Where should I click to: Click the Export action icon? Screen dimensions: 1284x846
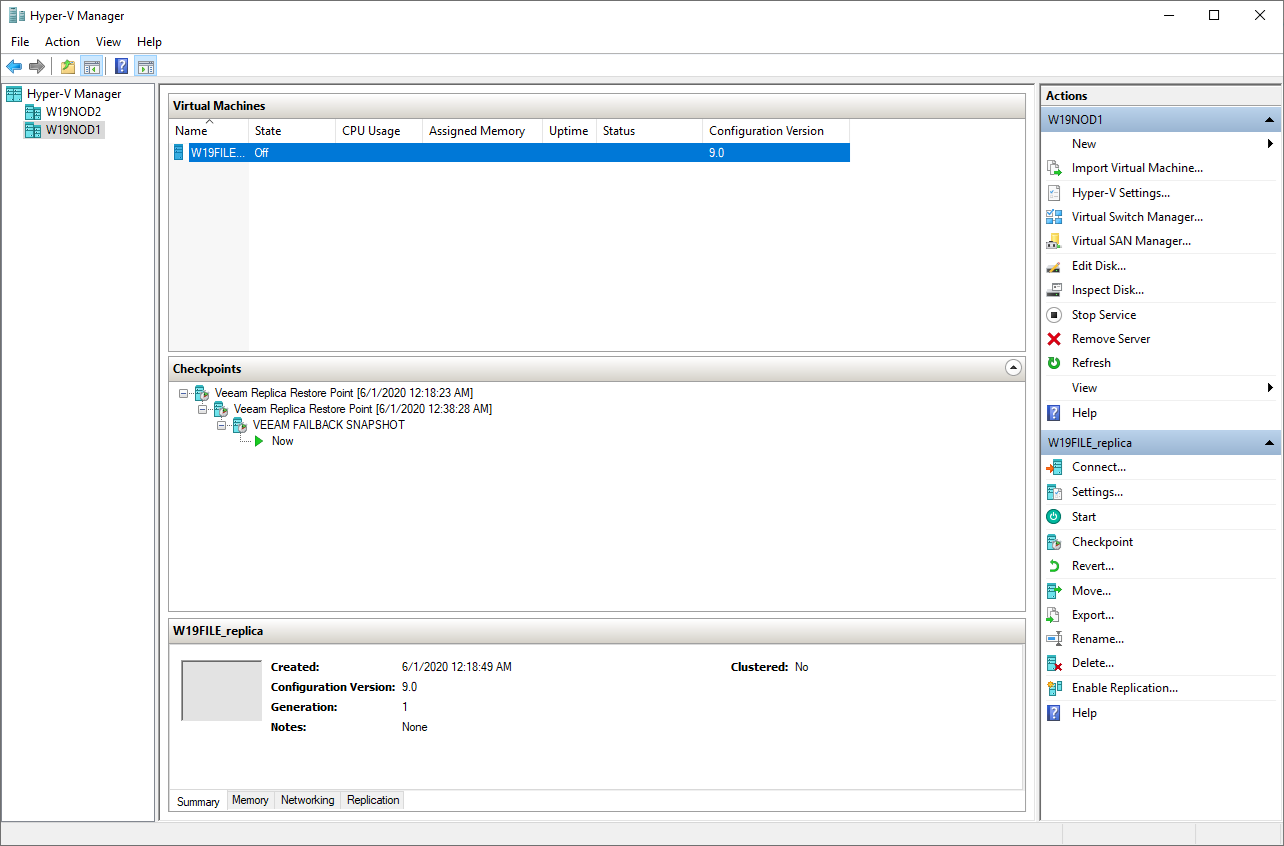tap(1053, 615)
